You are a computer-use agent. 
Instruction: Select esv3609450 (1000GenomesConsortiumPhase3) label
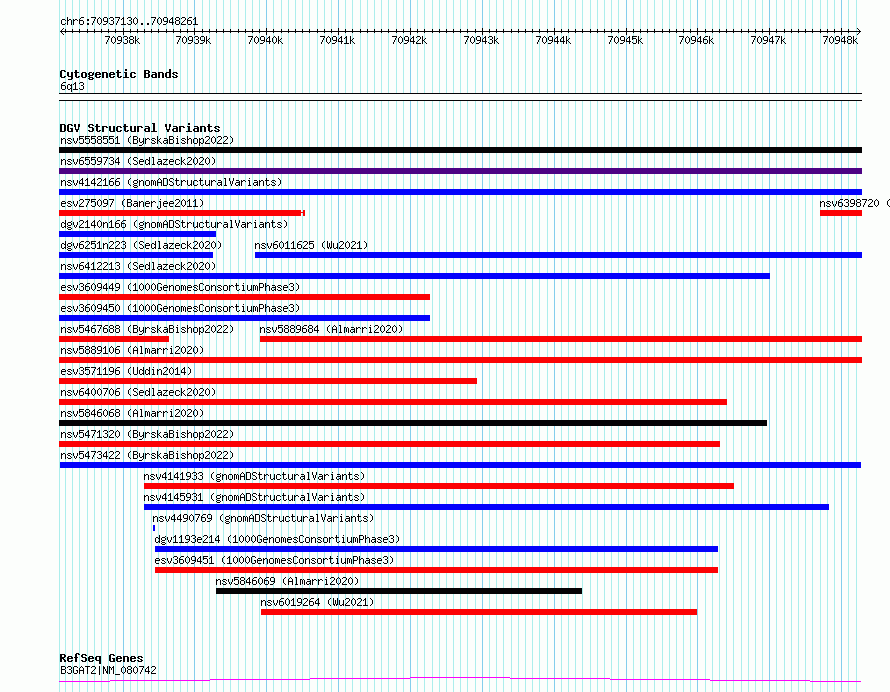point(180,308)
